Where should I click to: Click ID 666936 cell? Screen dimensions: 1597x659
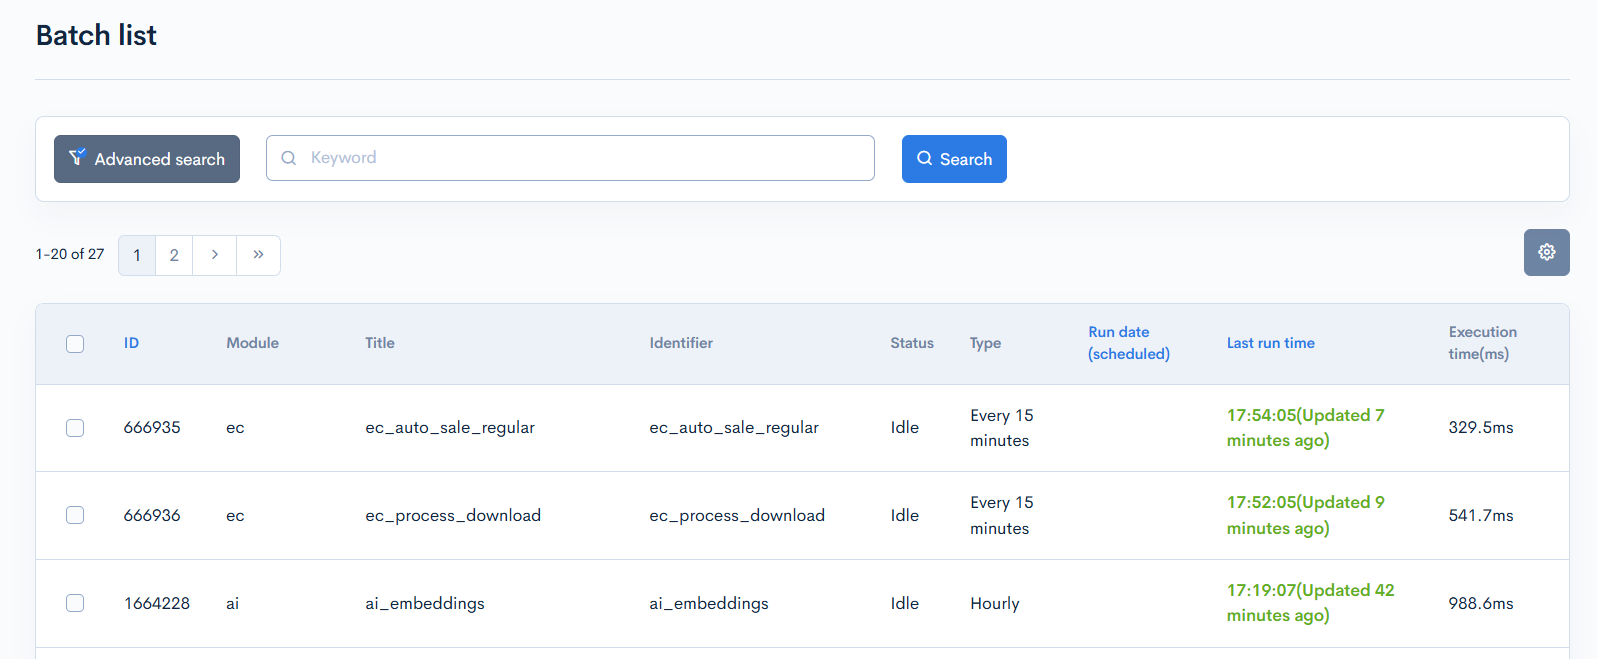(152, 515)
